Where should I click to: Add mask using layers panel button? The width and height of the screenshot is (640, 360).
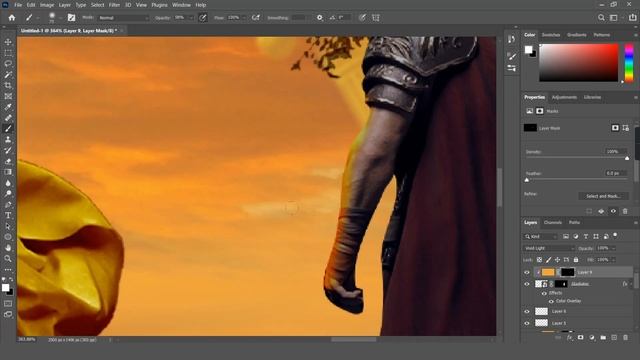(x=581, y=338)
